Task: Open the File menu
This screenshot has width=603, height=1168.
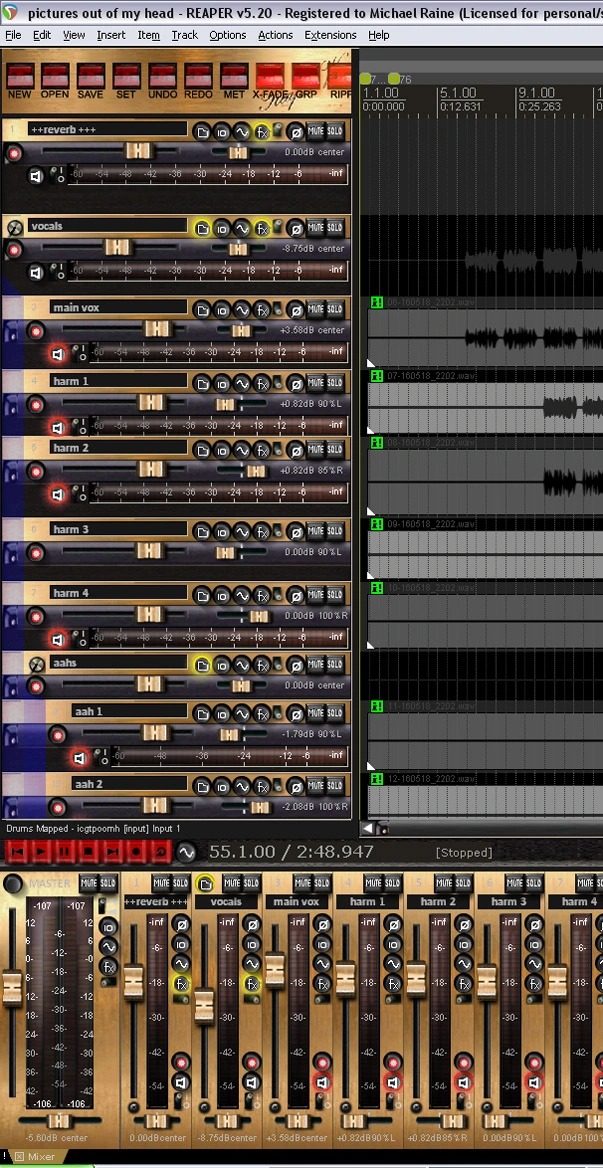Action: pyautogui.click(x=13, y=35)
